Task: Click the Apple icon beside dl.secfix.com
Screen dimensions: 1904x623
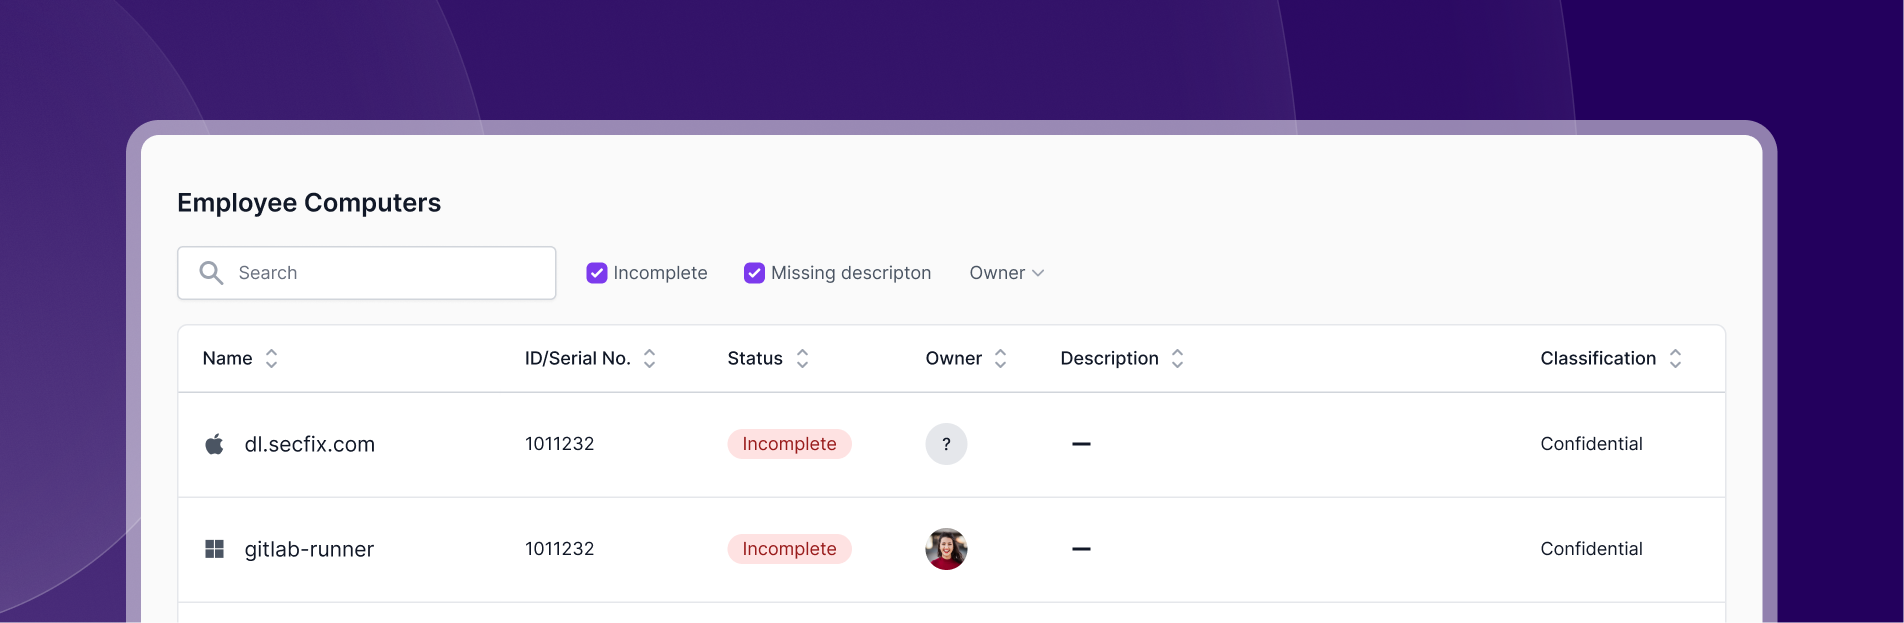Action: click(214, 444)
